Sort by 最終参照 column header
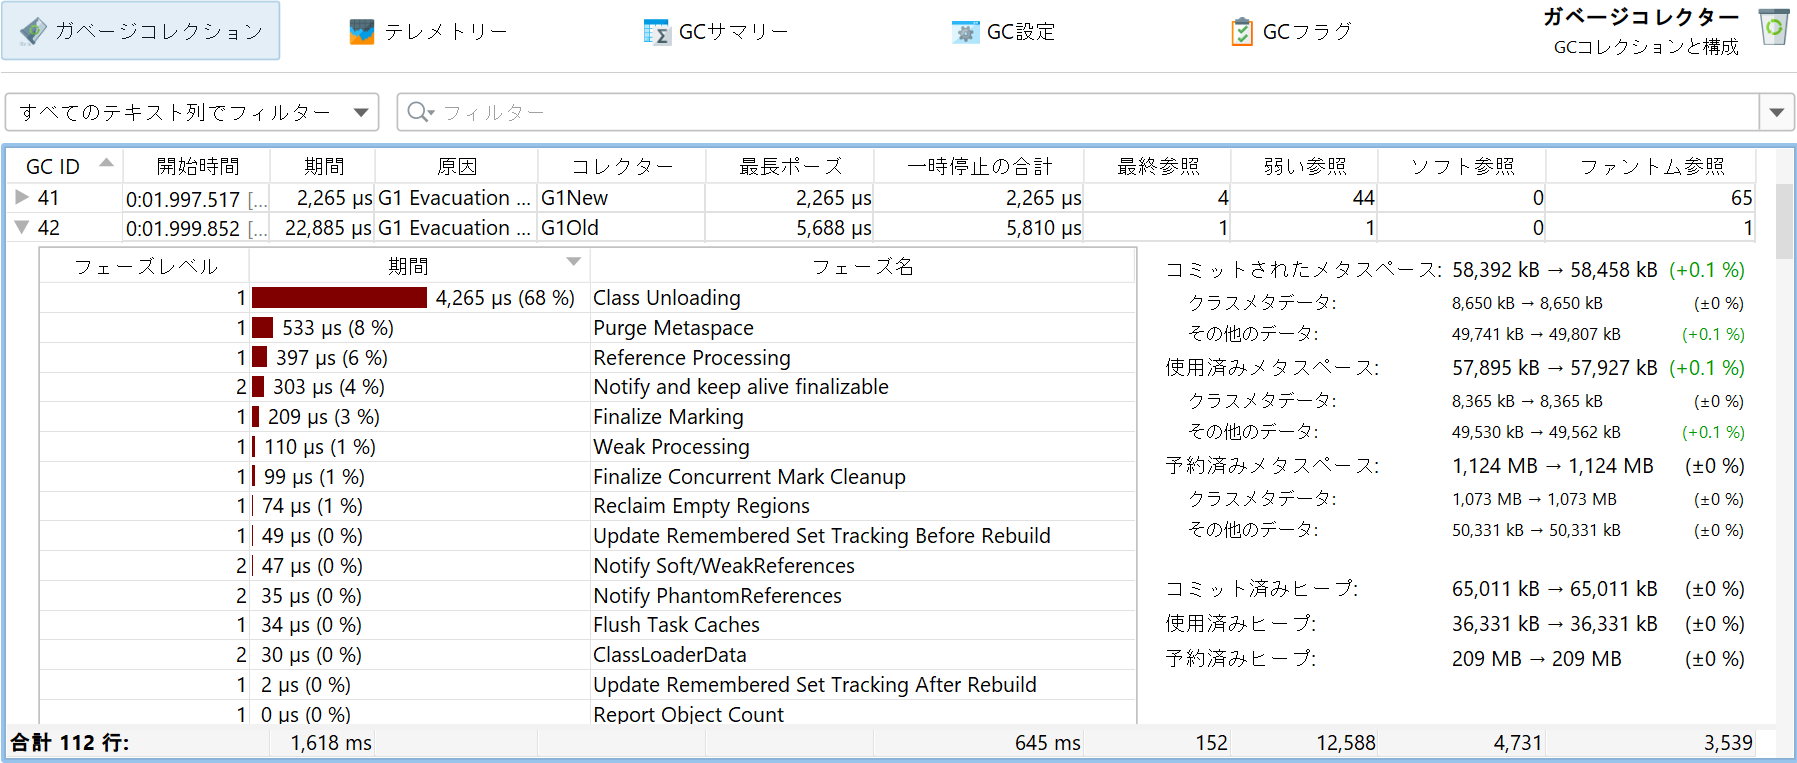1797x763 pixels. point(1158,166)
